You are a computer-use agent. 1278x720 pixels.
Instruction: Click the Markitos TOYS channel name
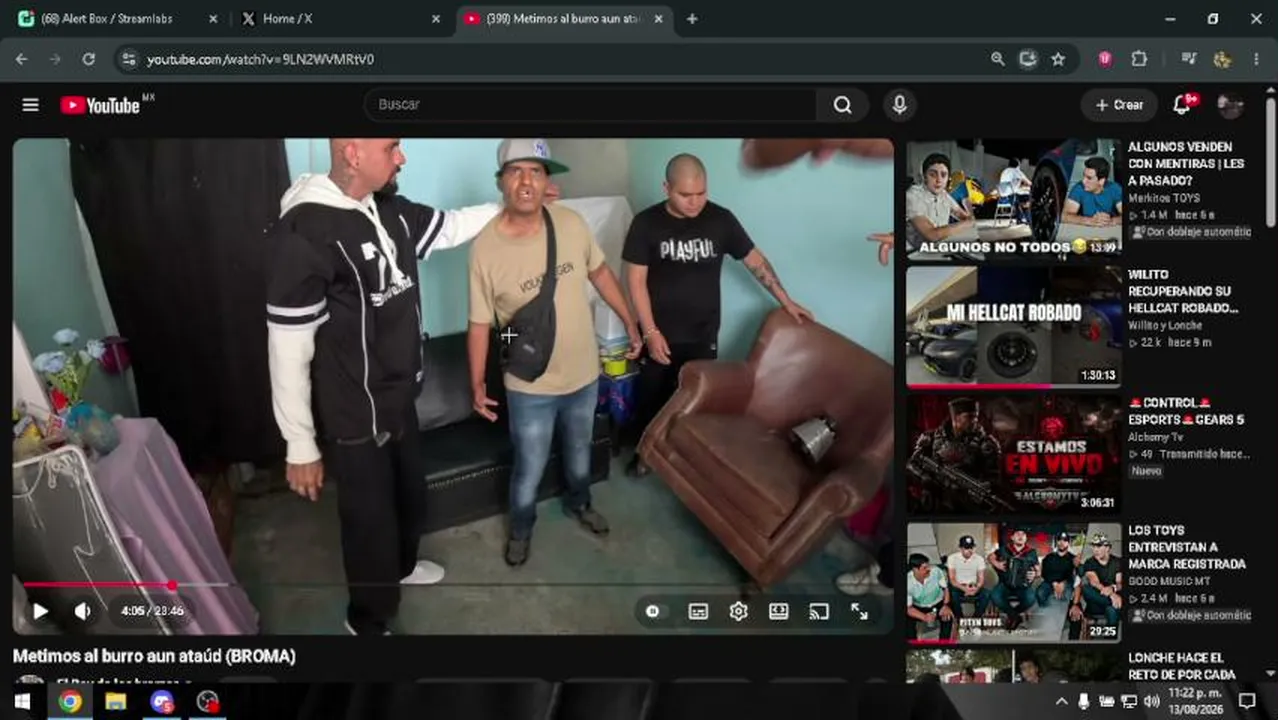tap(1164, 198)
